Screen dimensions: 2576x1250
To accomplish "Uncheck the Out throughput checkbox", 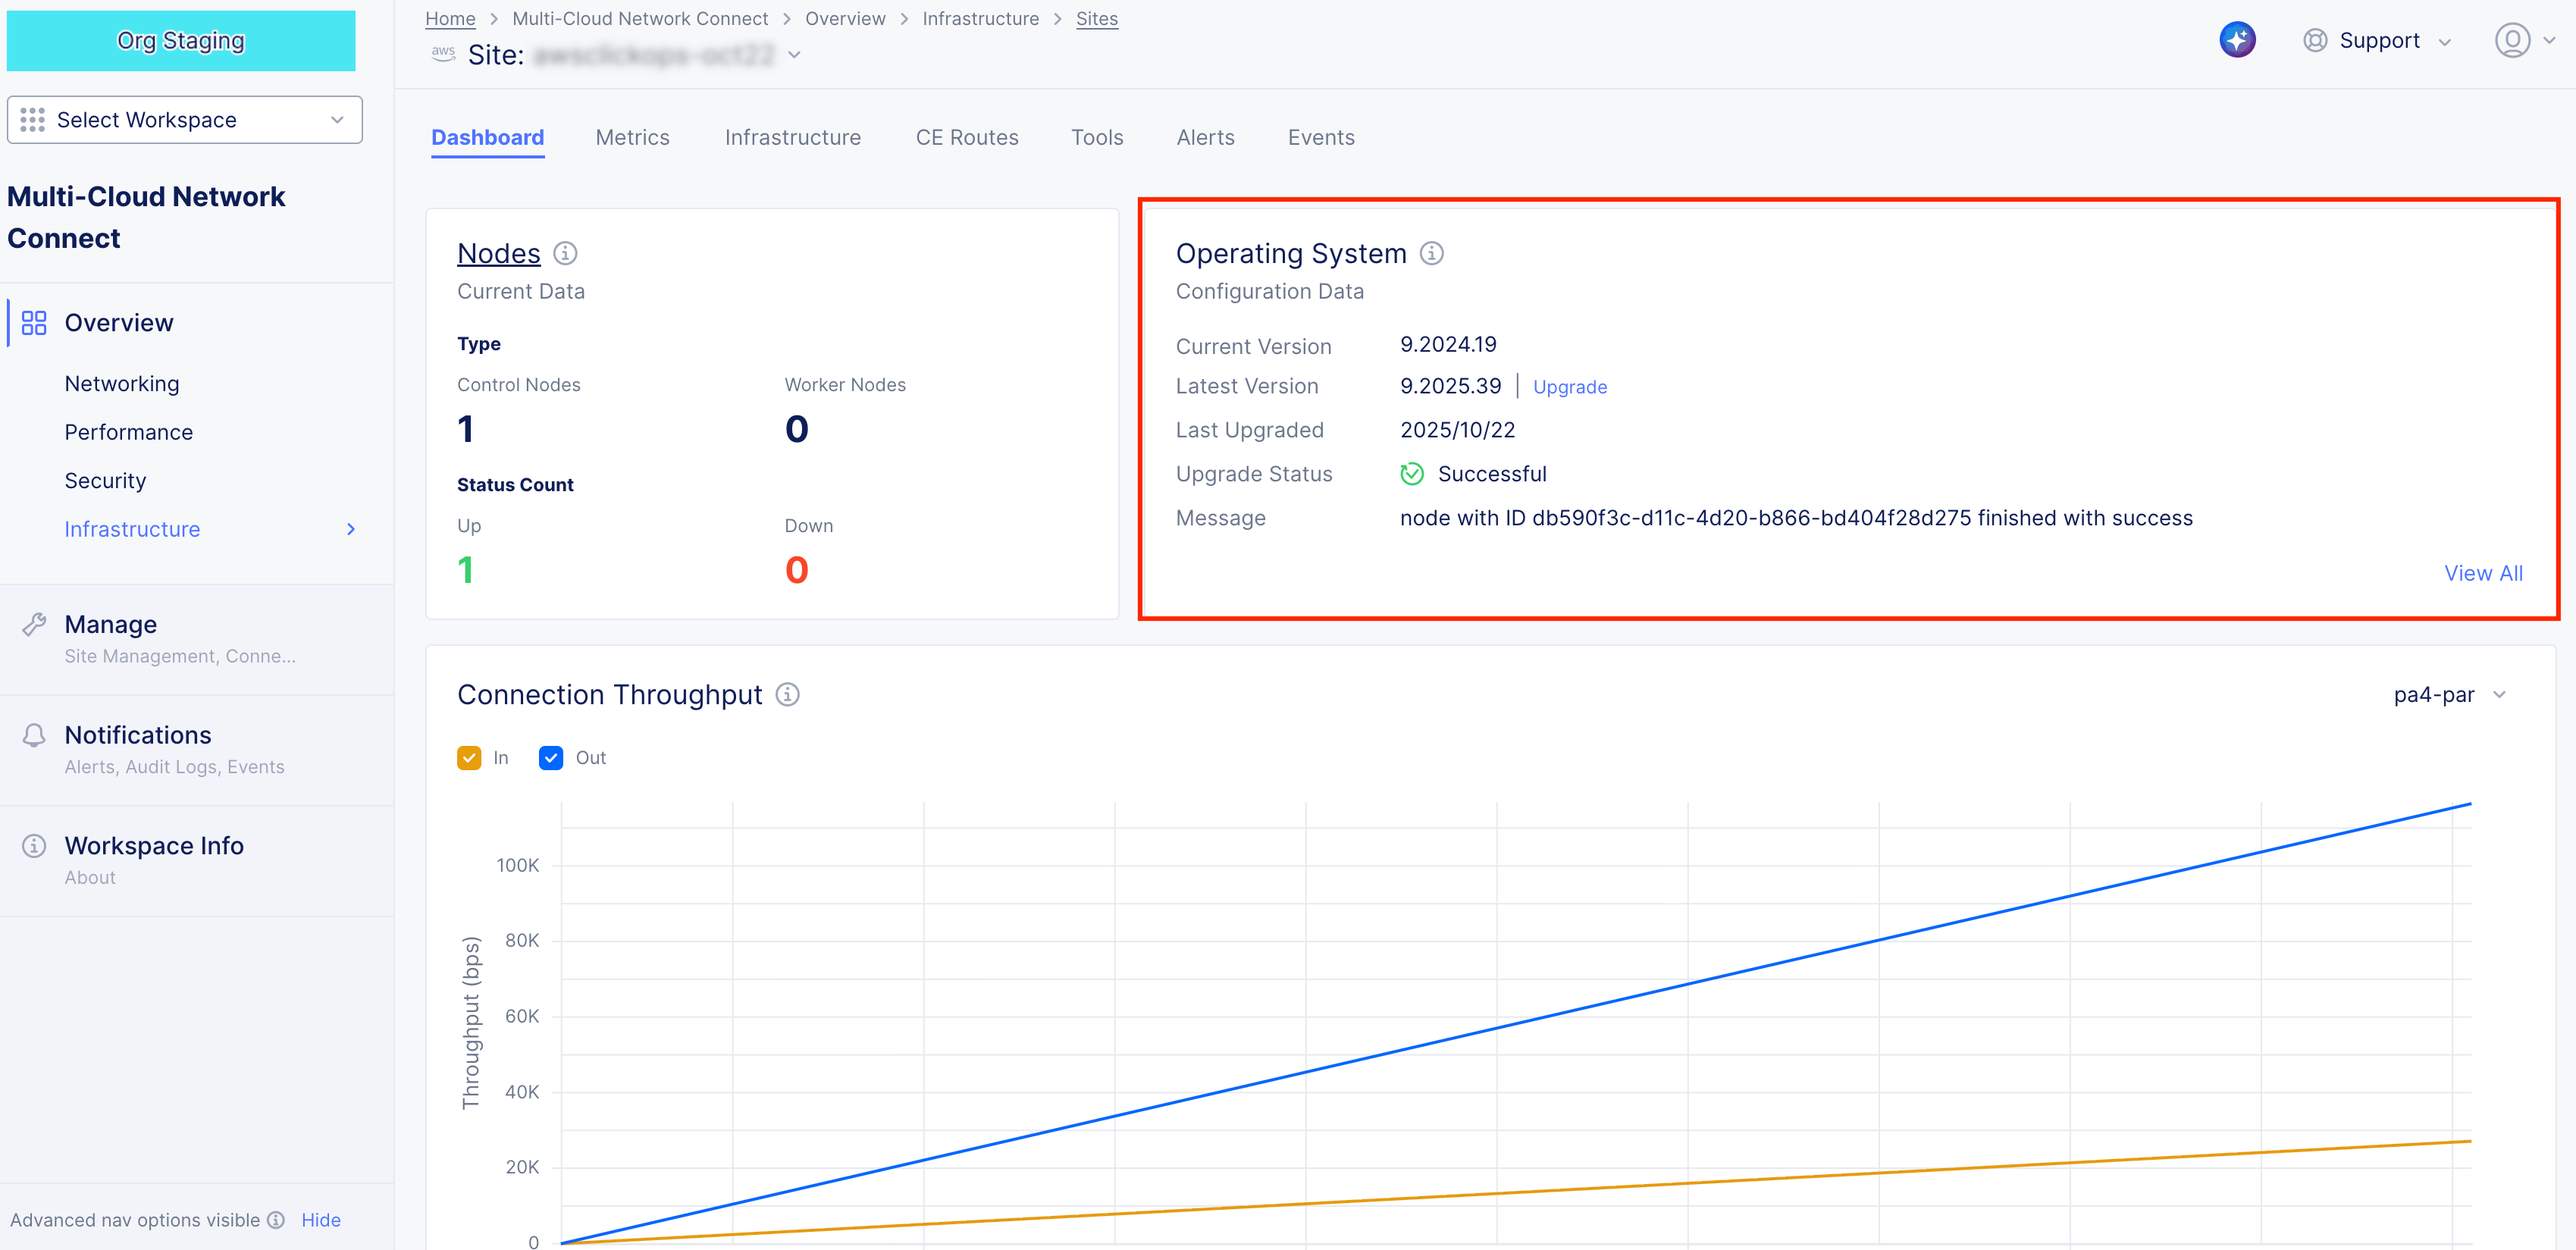I will pos(551,758).
